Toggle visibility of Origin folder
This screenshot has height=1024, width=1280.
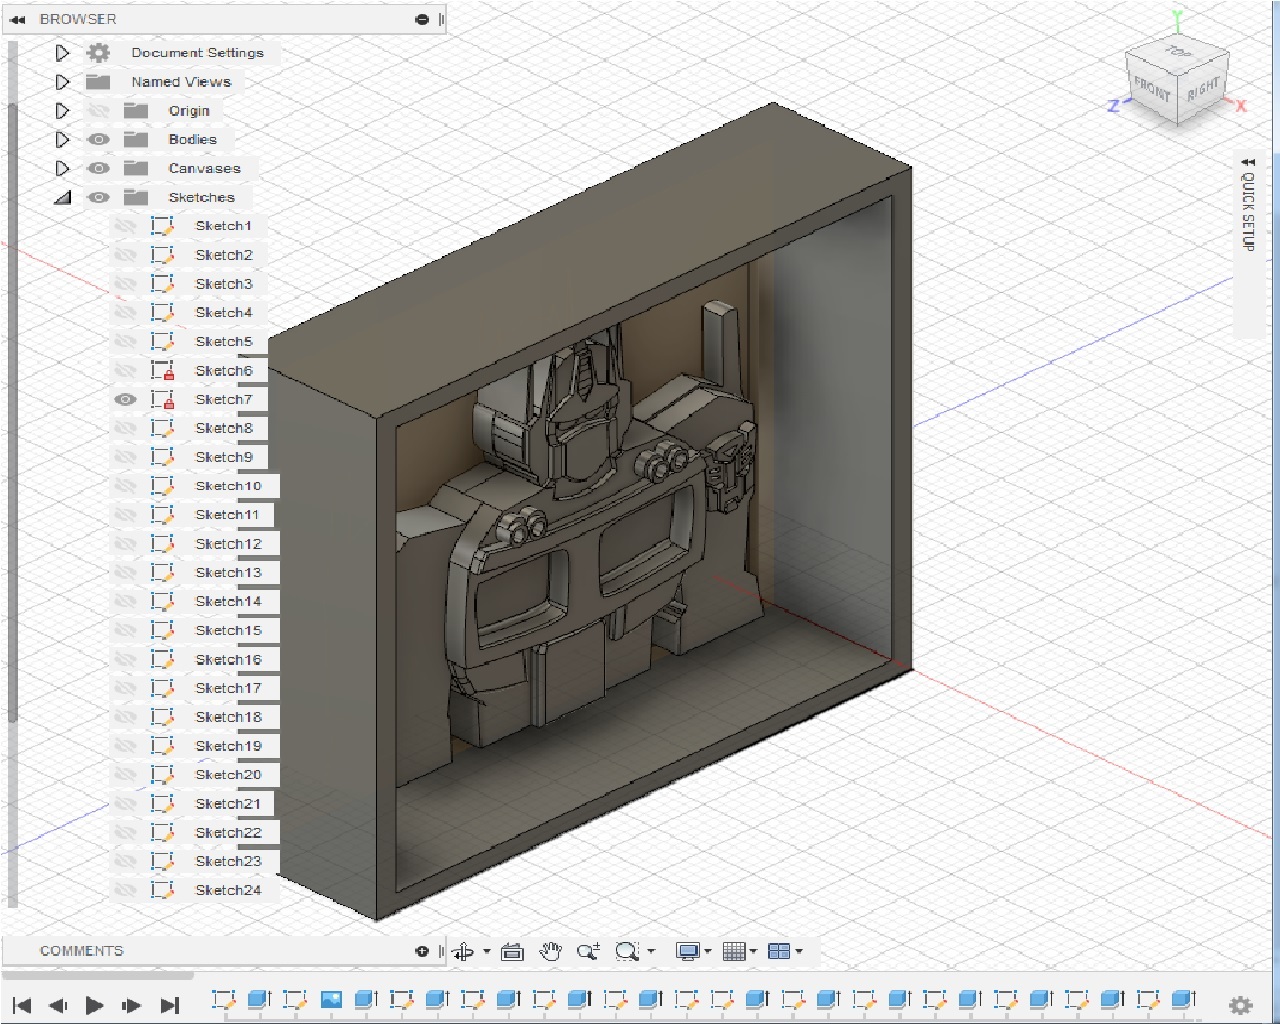tap(98, 111)
